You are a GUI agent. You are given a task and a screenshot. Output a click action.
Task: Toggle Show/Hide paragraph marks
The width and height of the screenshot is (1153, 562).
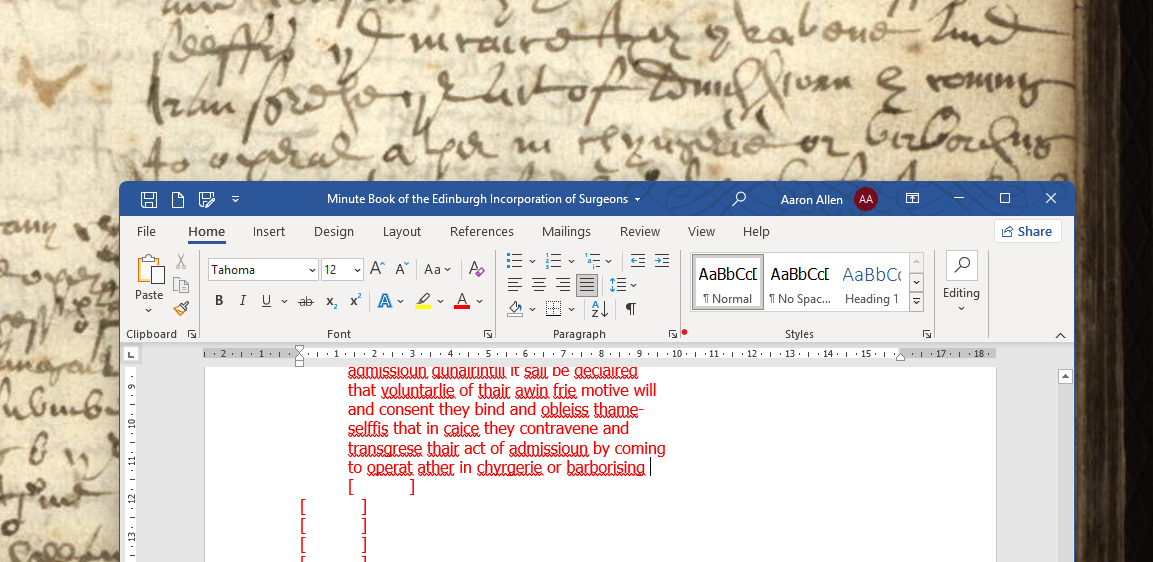coord(631,309)
